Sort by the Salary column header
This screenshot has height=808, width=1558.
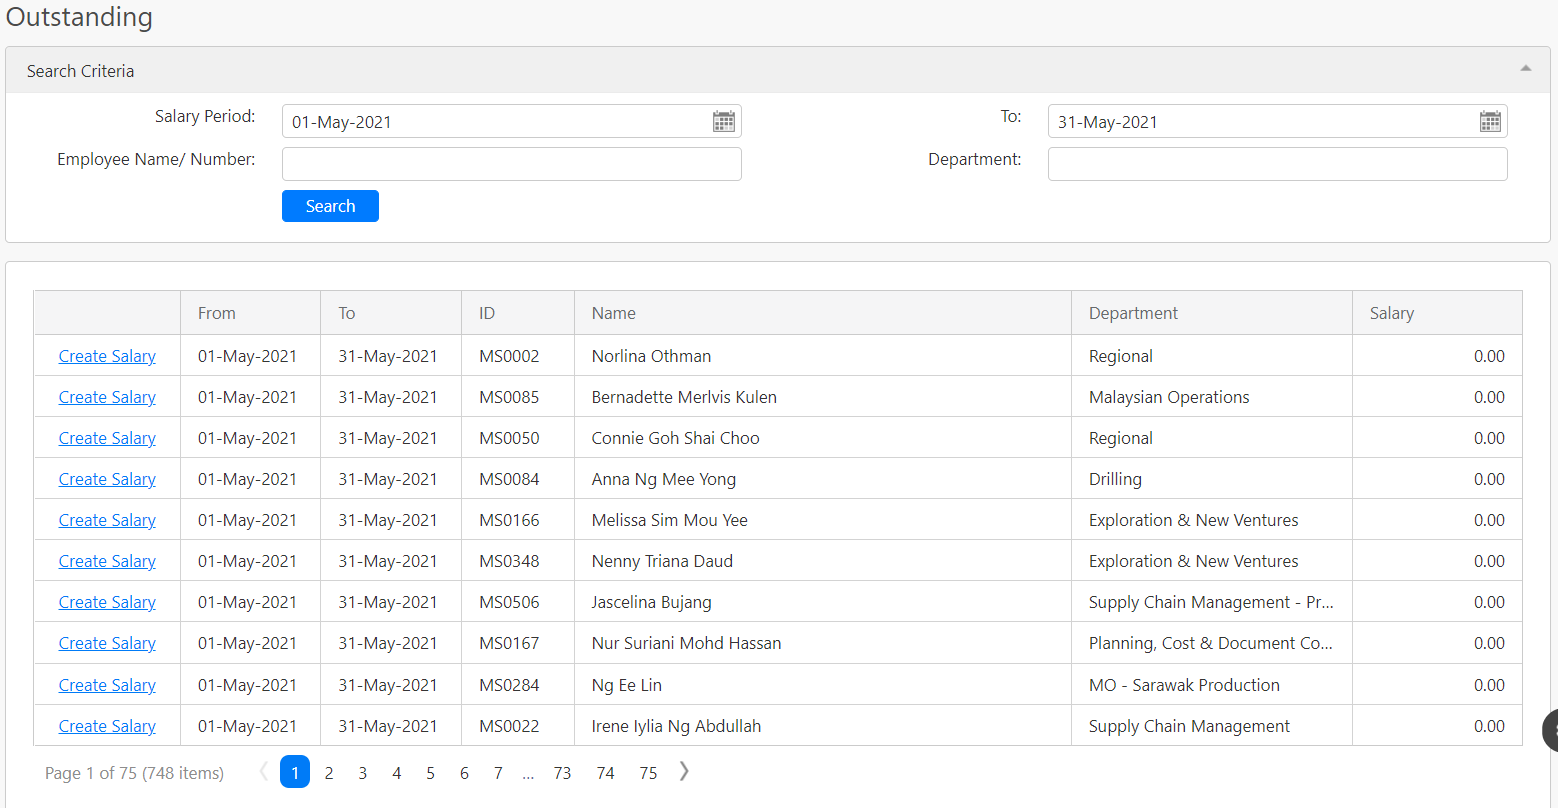pos(1437,313)
